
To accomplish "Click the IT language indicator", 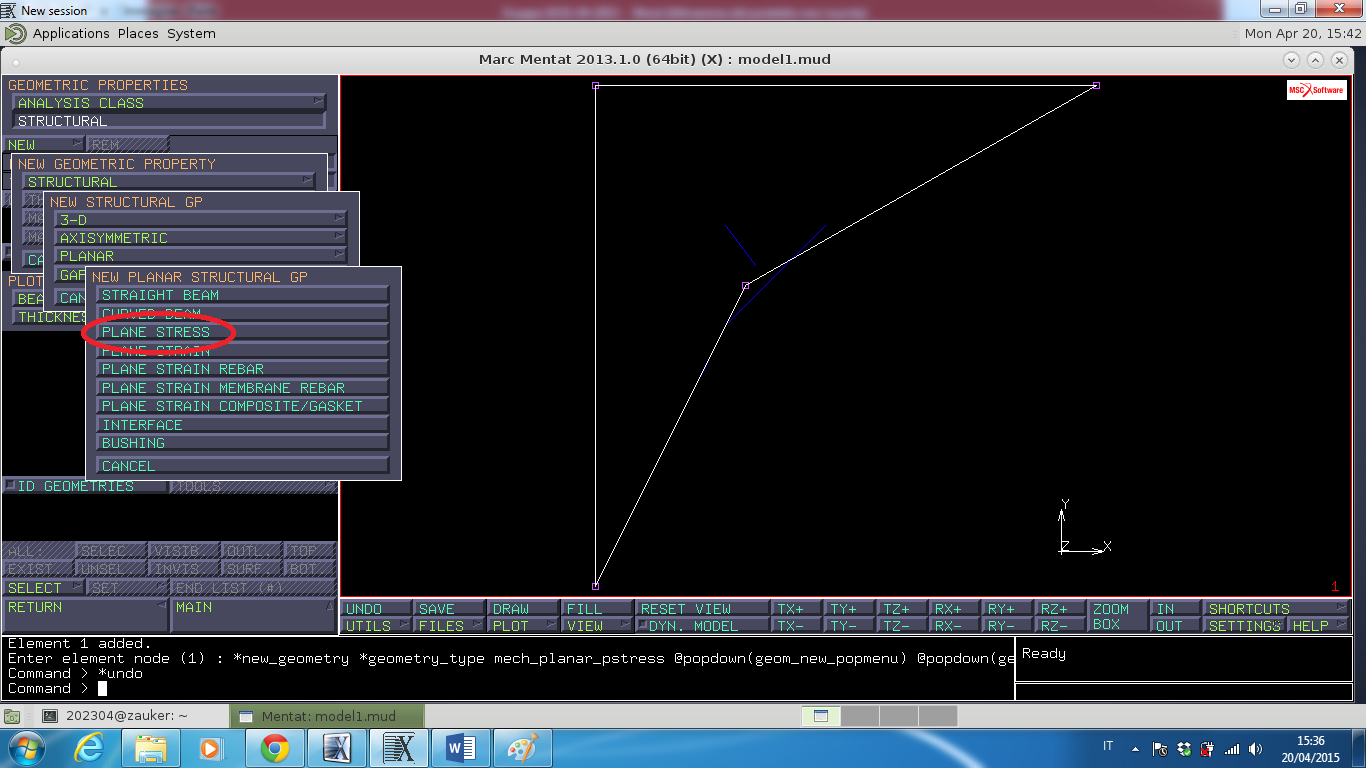I will [x=1108, y=747].
